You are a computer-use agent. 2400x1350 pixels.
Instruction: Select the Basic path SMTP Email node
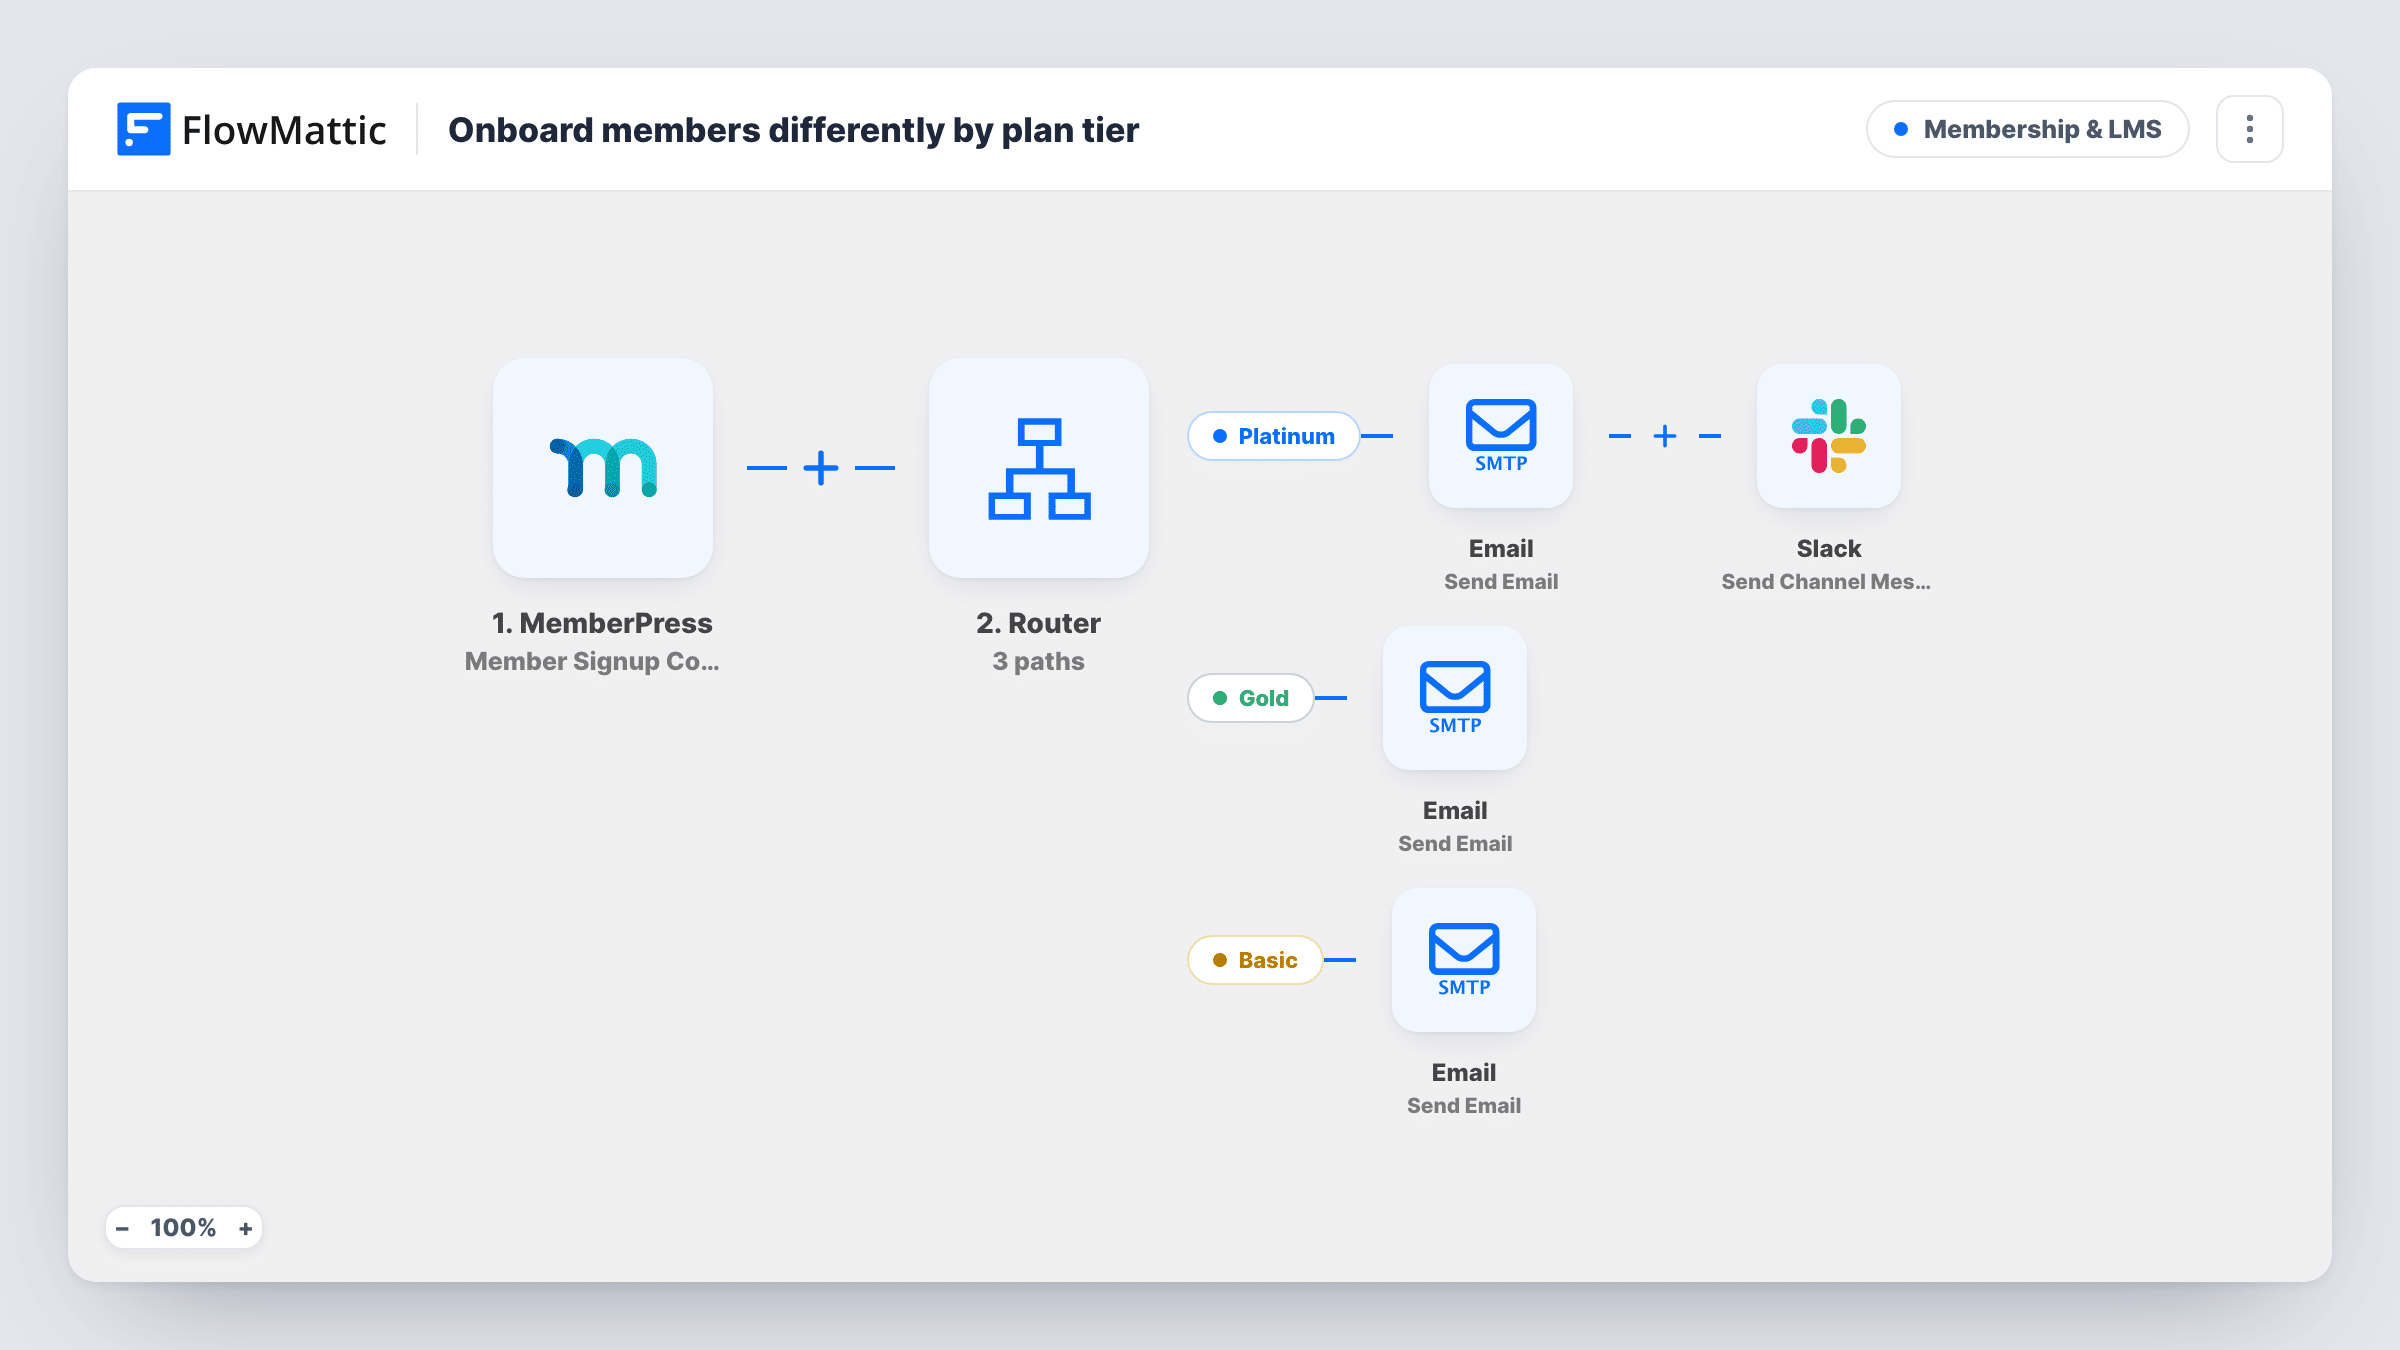click(1464, 960)
